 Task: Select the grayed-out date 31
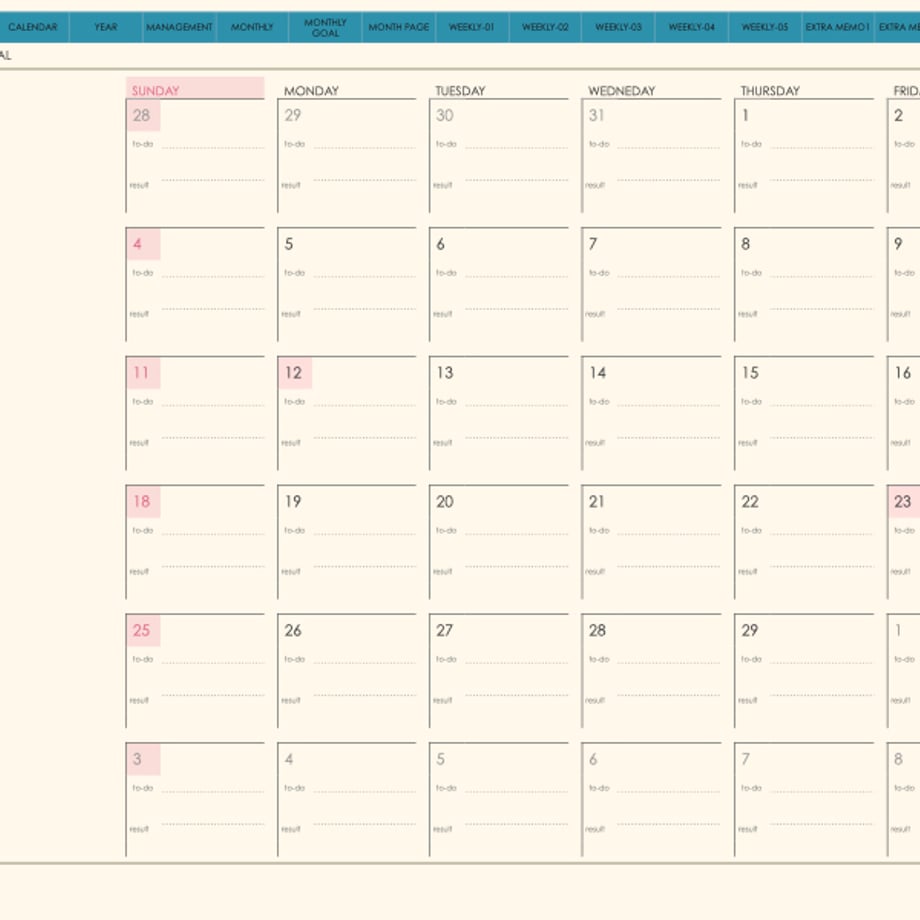pos(597,116)
